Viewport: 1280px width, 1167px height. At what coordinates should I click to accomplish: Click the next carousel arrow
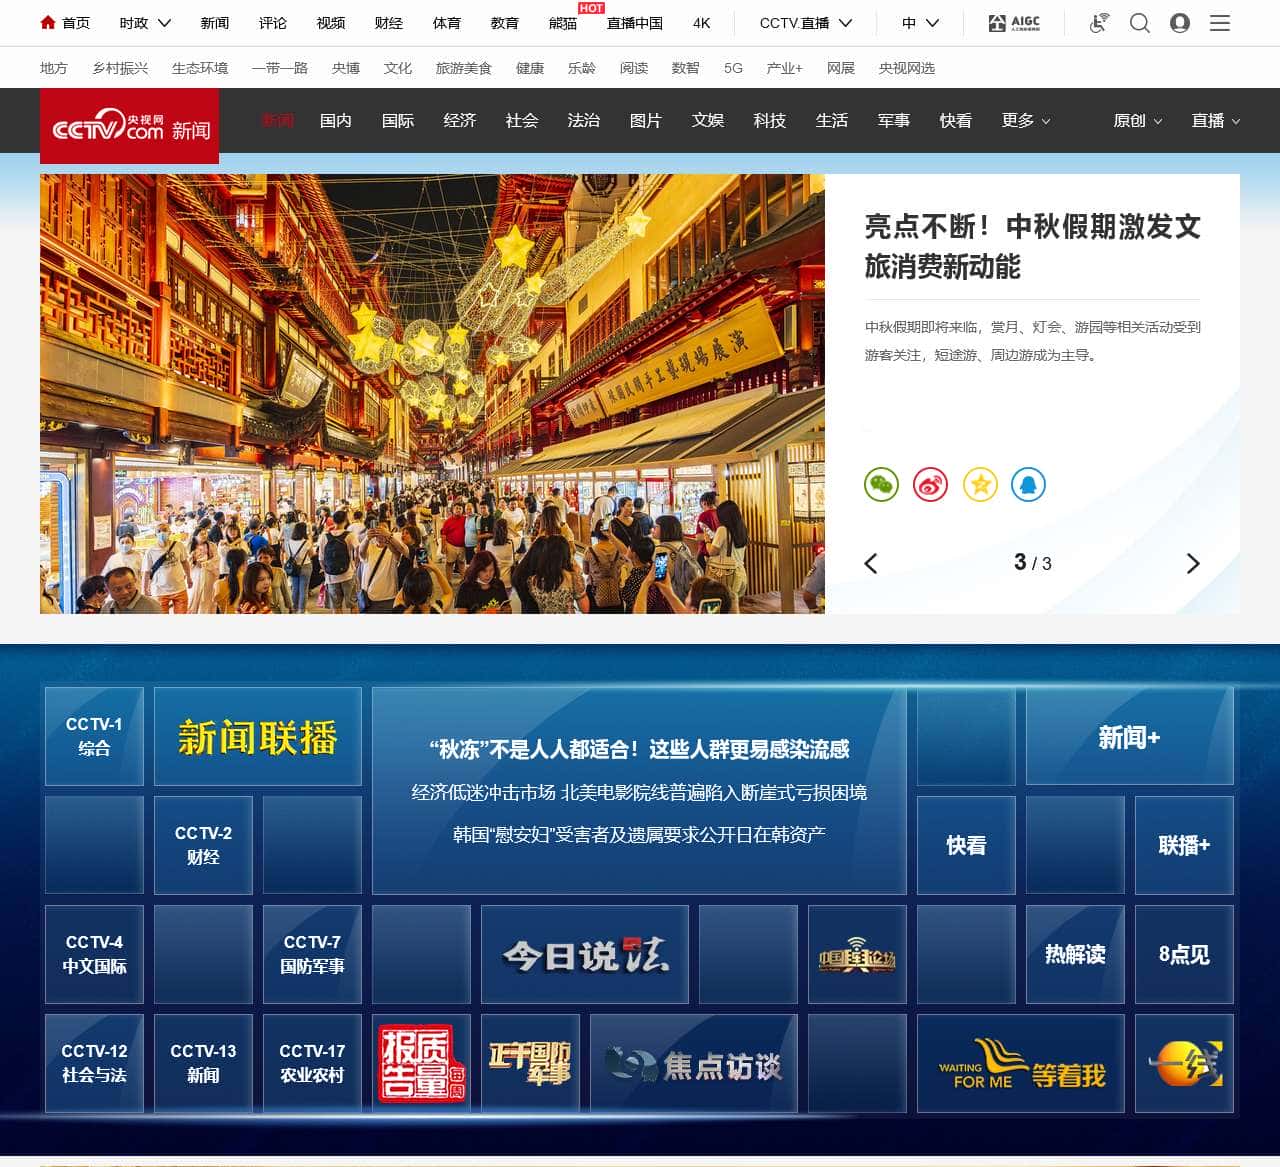1193,563
